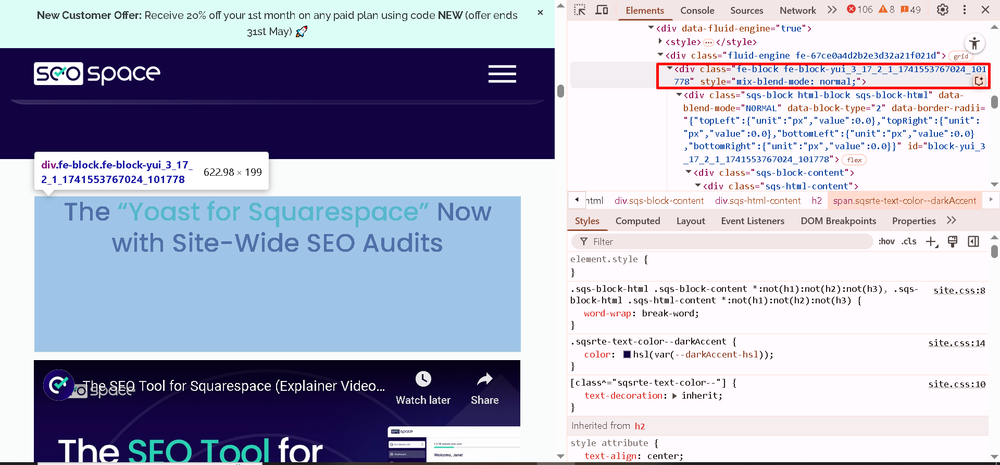
Task: Switch to the Console tab
Action: tap(697, 10)
